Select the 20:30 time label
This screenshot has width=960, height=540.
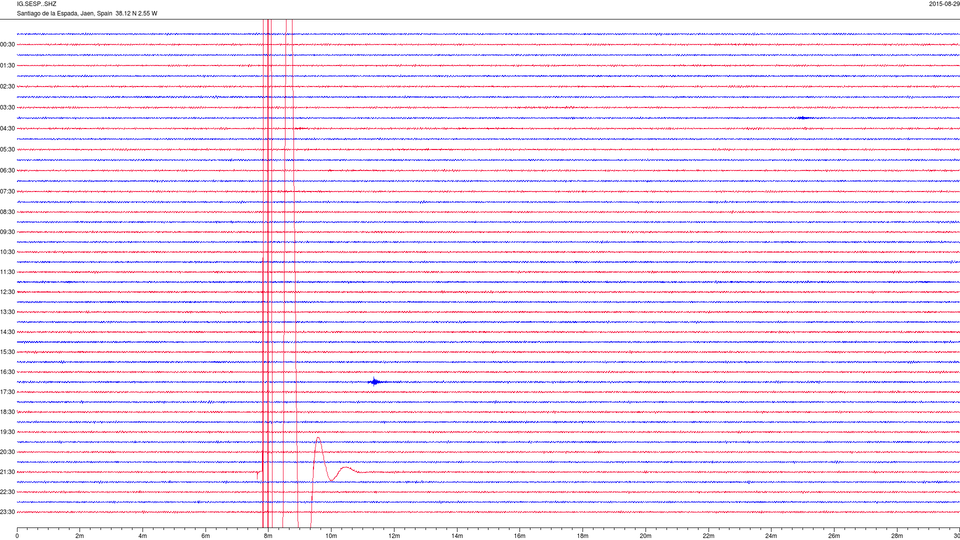coord(7,452)
